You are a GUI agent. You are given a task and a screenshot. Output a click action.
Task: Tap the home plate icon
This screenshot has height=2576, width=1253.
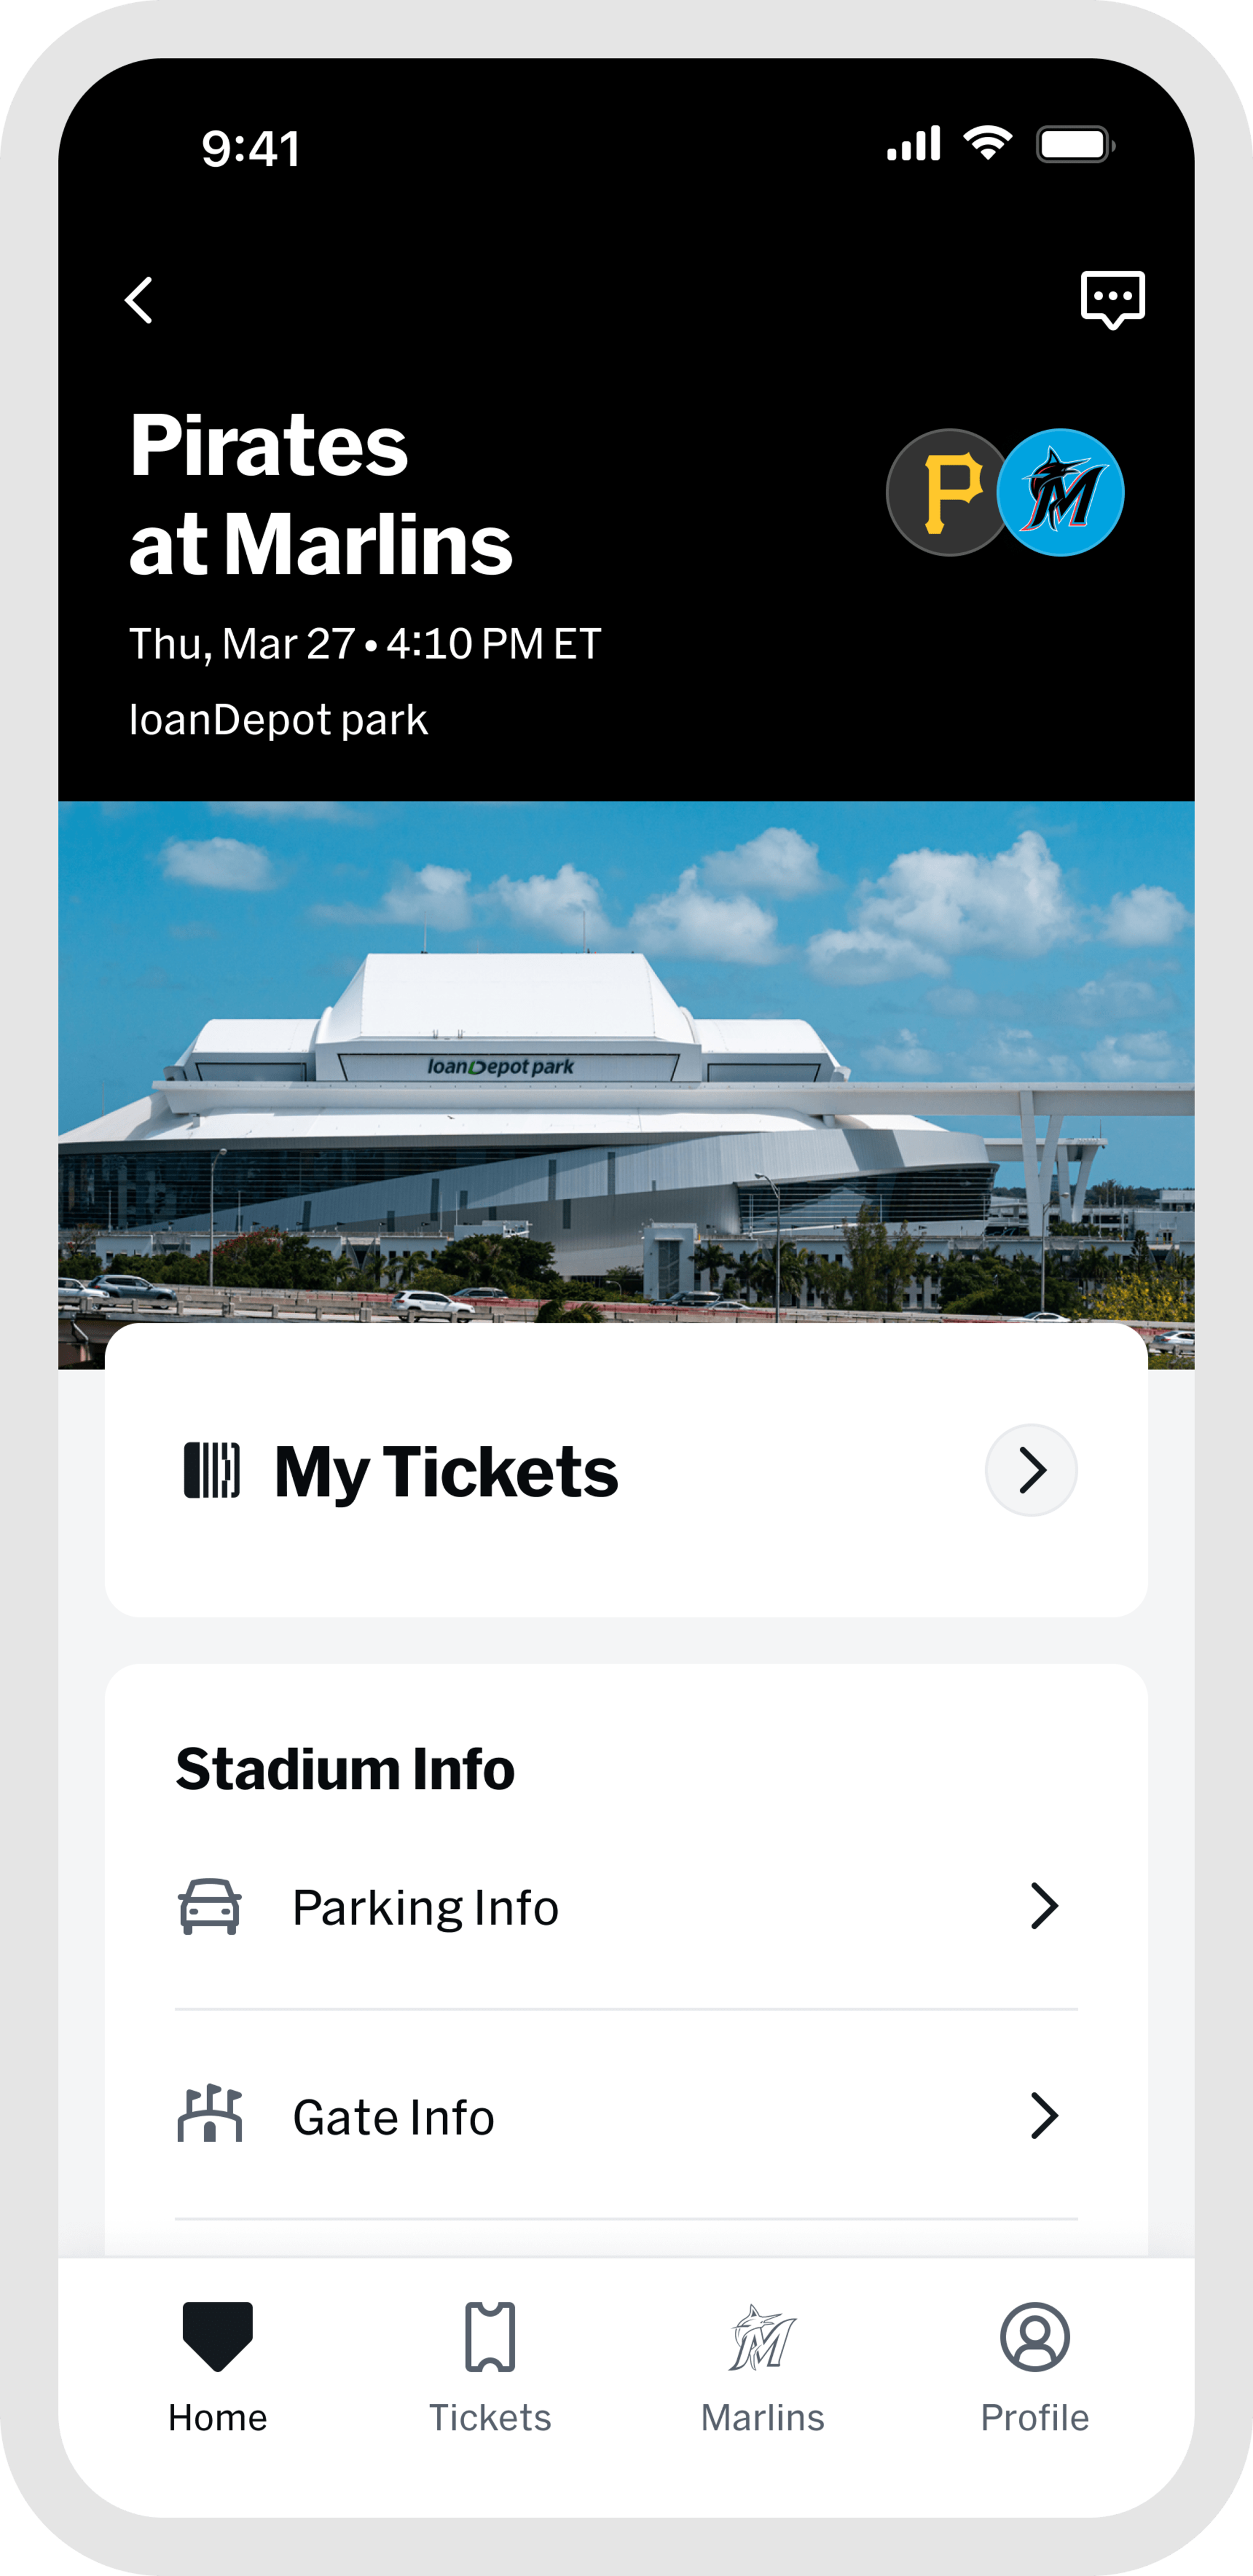tap(218, 2336)
